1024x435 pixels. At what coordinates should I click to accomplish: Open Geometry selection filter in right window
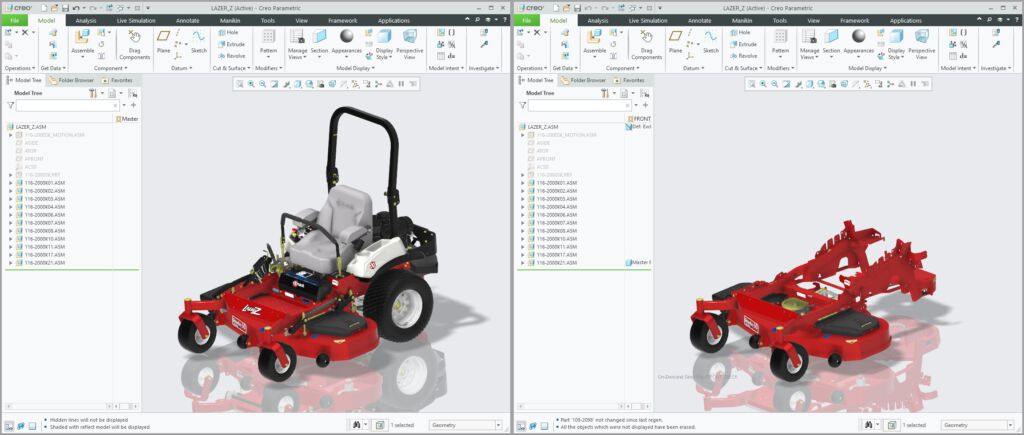(x=977, y=425)
